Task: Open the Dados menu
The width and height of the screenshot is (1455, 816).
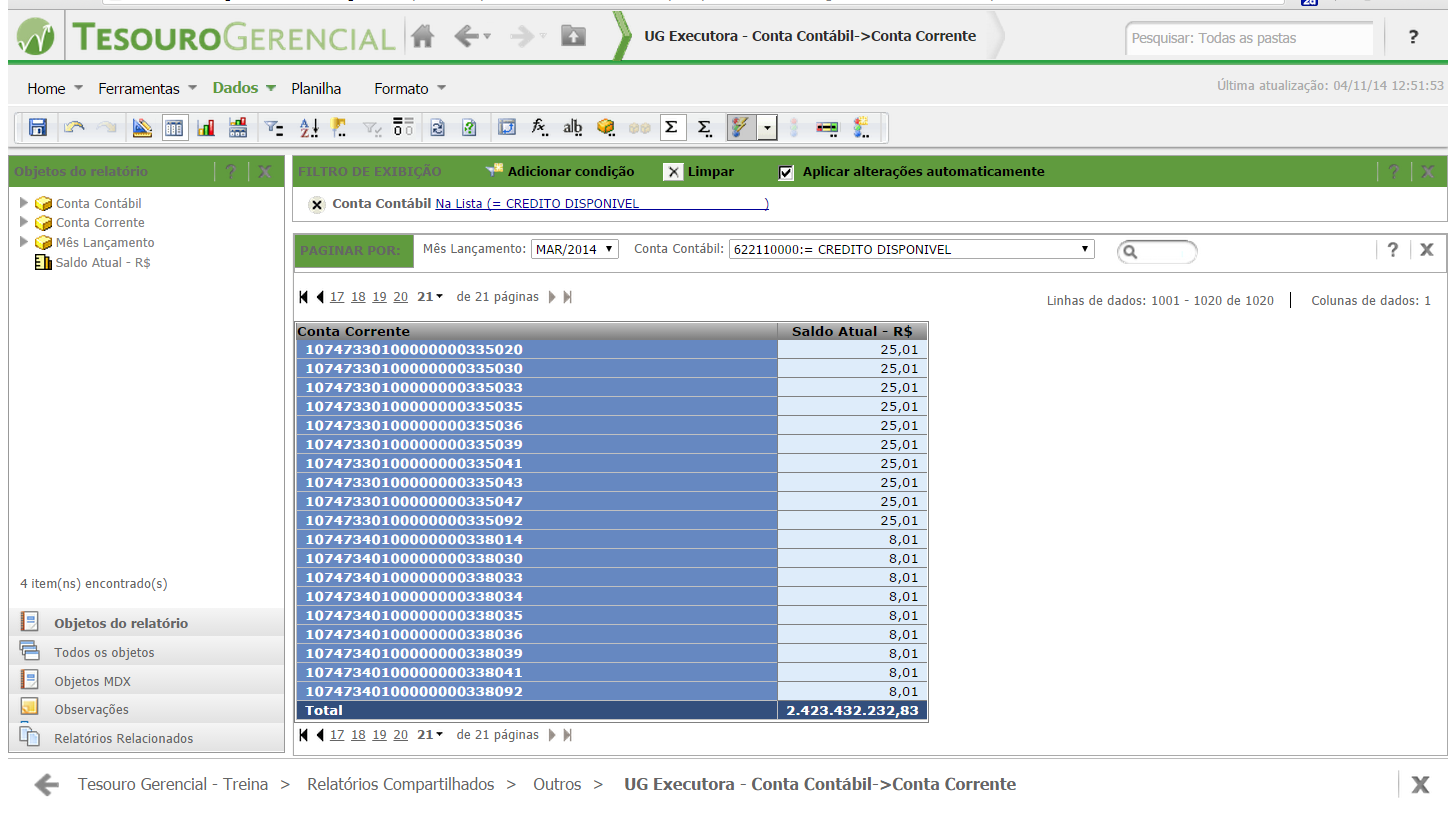Action: (244, 88)
